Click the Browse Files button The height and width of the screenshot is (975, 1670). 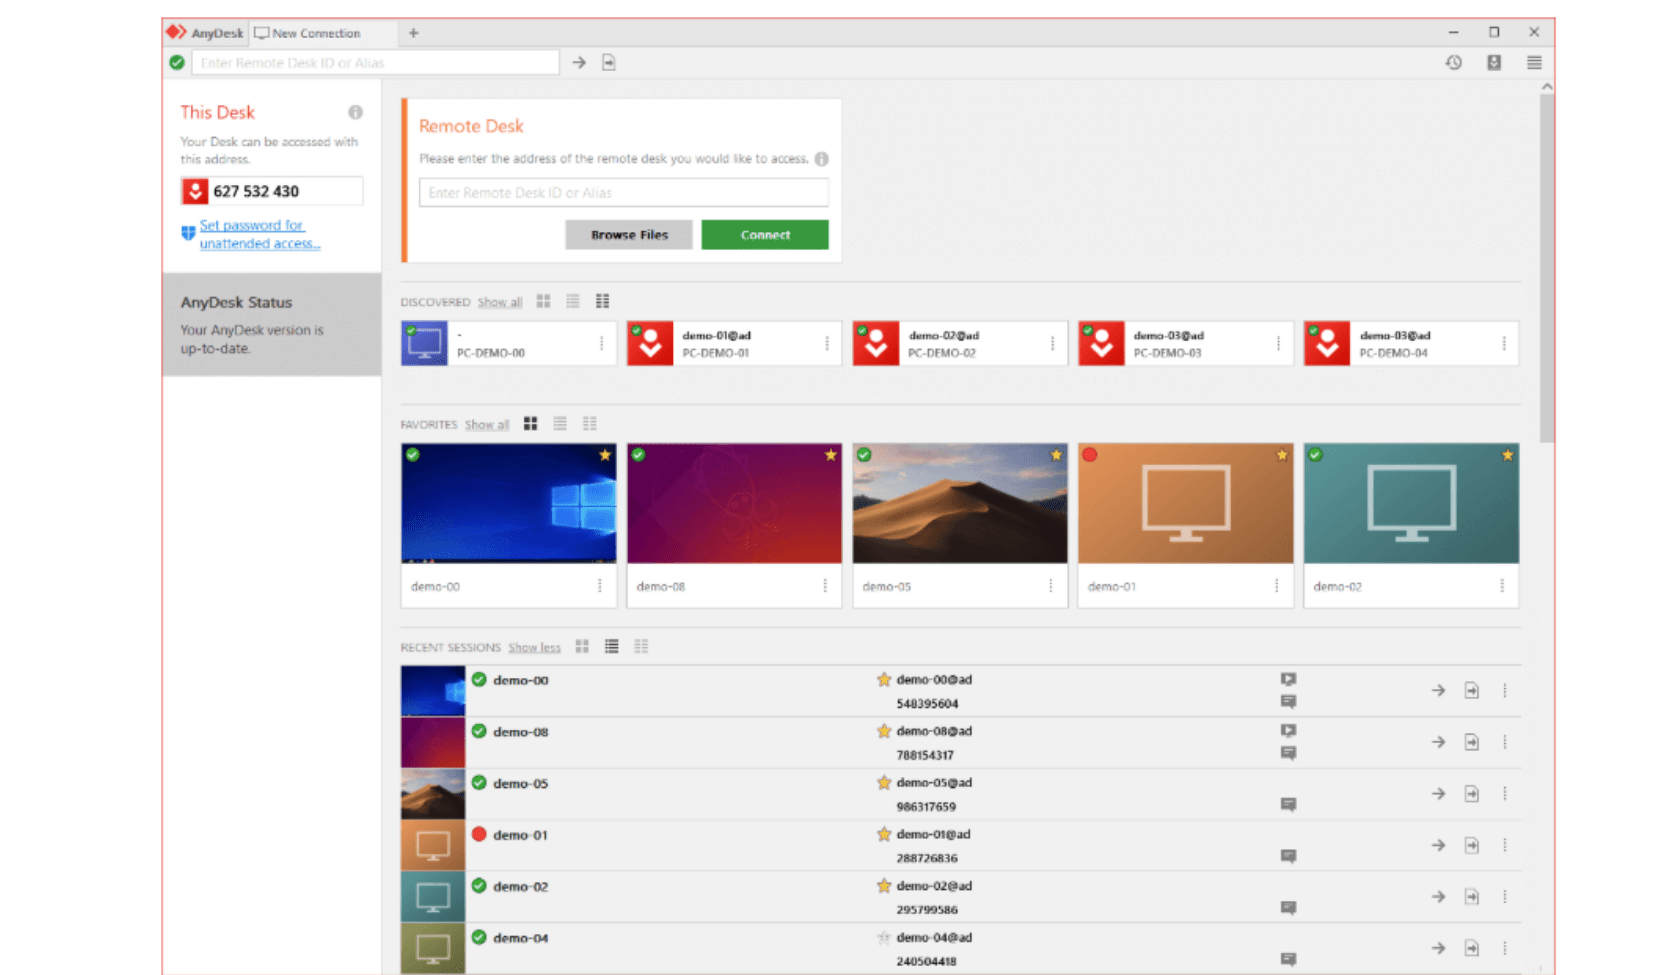coord(628,234)
